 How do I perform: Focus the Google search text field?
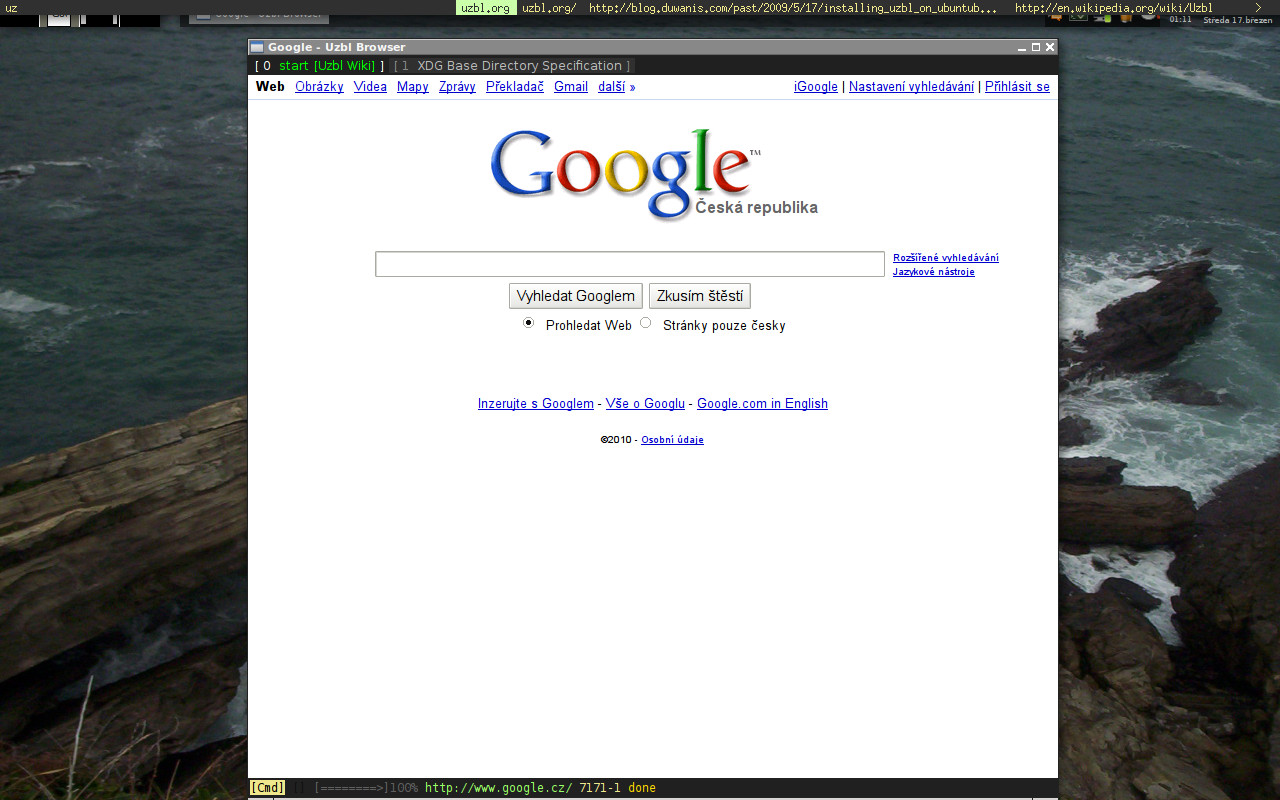click(630, 264)
